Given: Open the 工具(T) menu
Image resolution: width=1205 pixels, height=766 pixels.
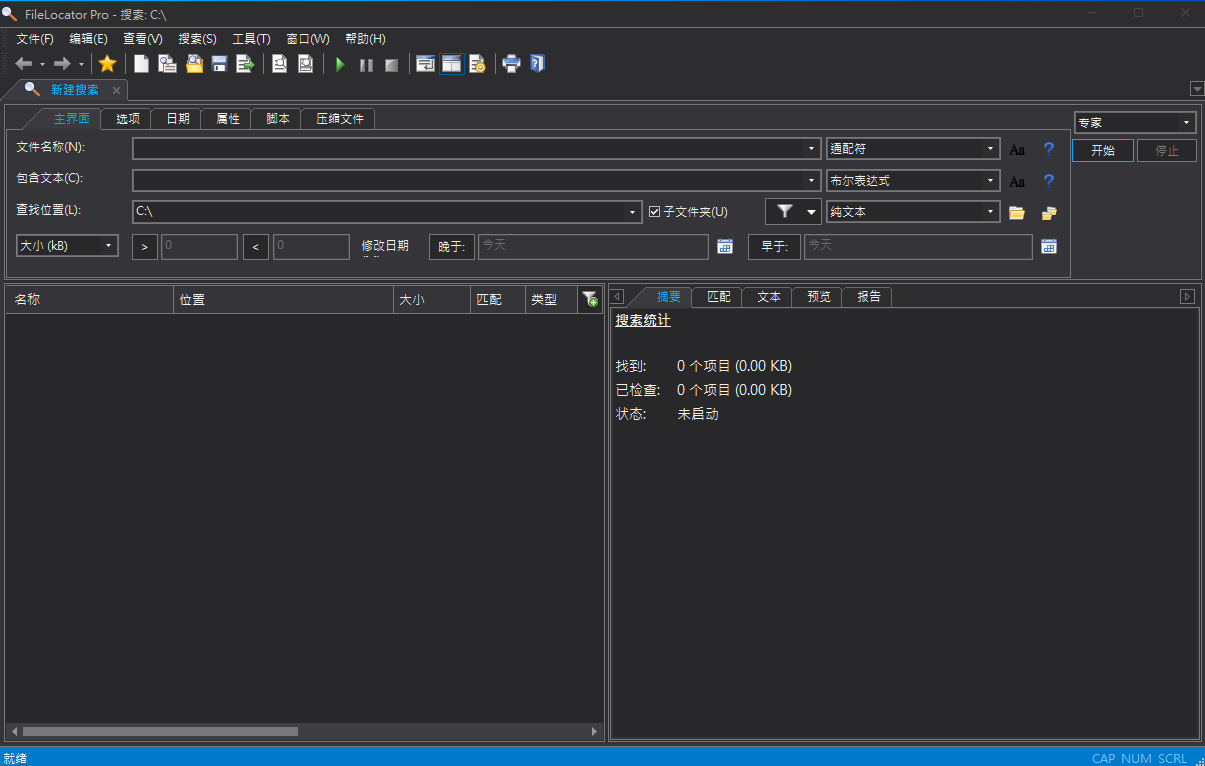Looking at the screenshot, I should coord(251,39).
